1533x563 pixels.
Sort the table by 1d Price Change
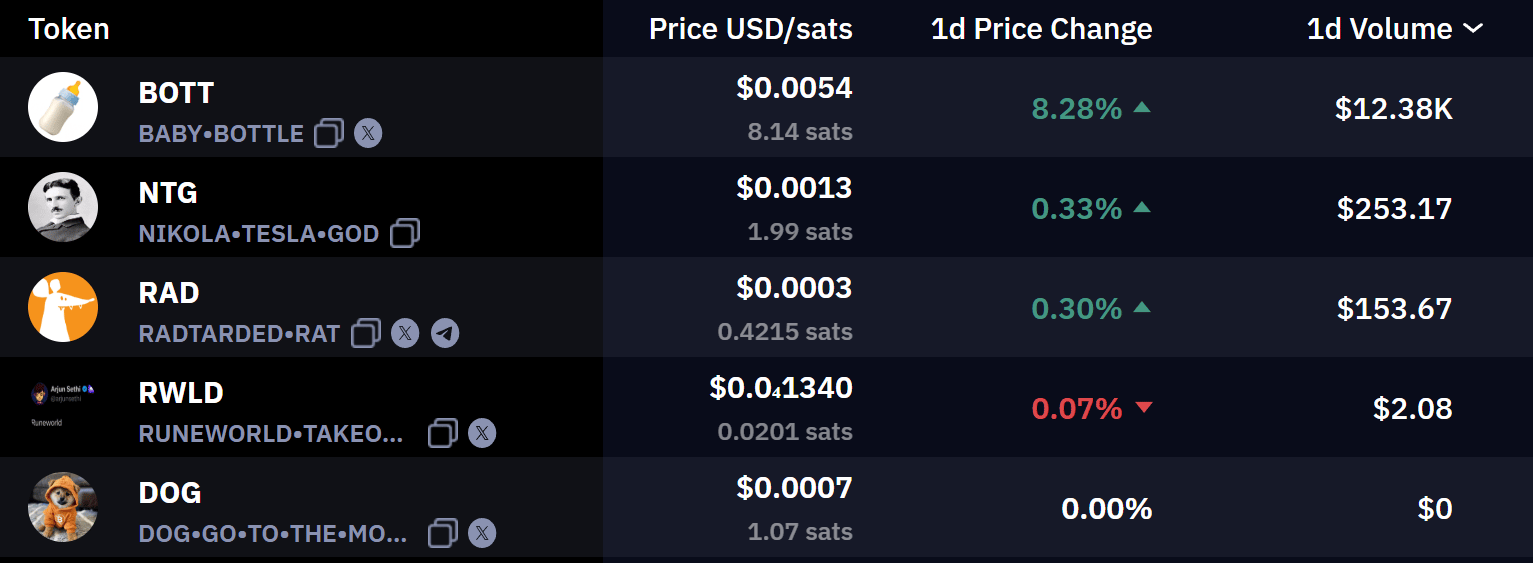click(1041, 29)
